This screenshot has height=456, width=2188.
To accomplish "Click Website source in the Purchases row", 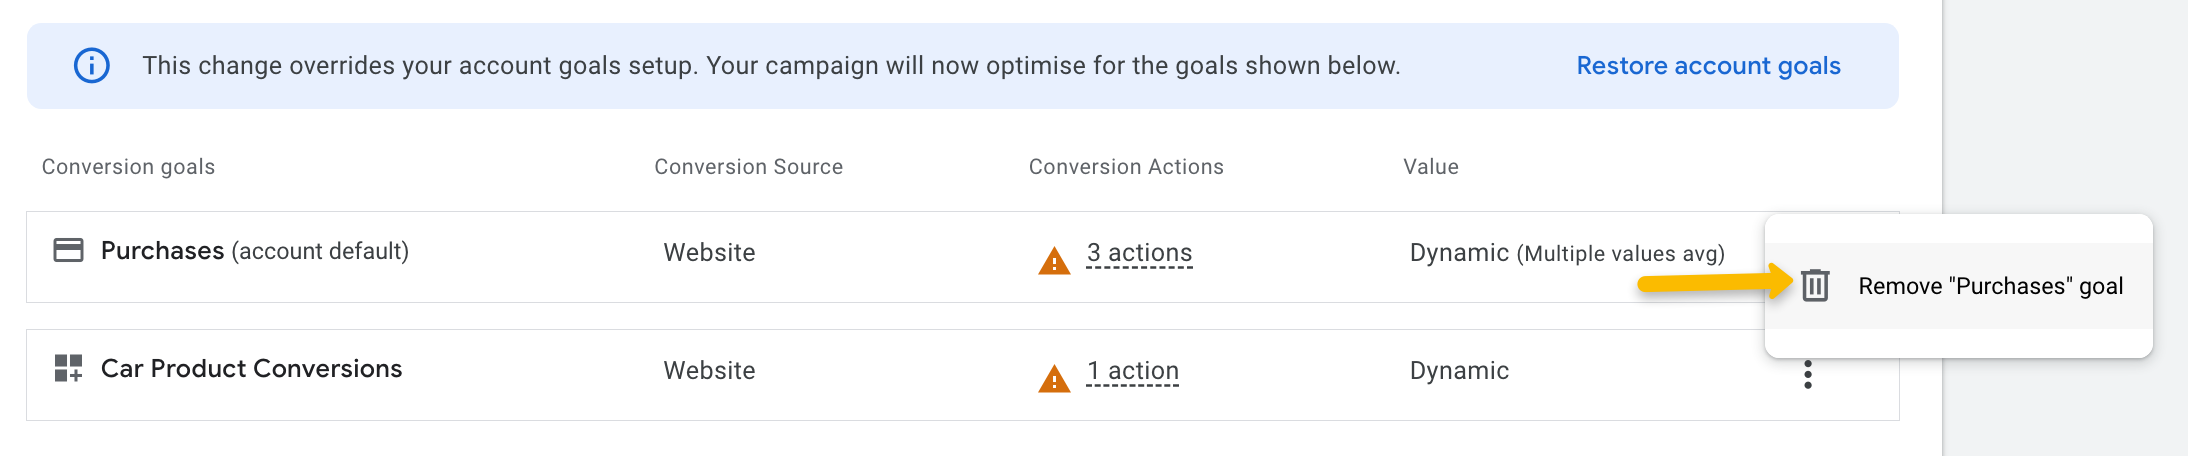I will coord(709,253).
